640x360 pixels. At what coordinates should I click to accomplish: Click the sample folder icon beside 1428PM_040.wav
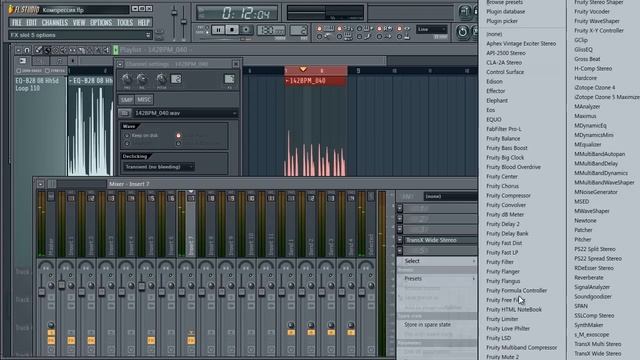click(x=125, y=113)
